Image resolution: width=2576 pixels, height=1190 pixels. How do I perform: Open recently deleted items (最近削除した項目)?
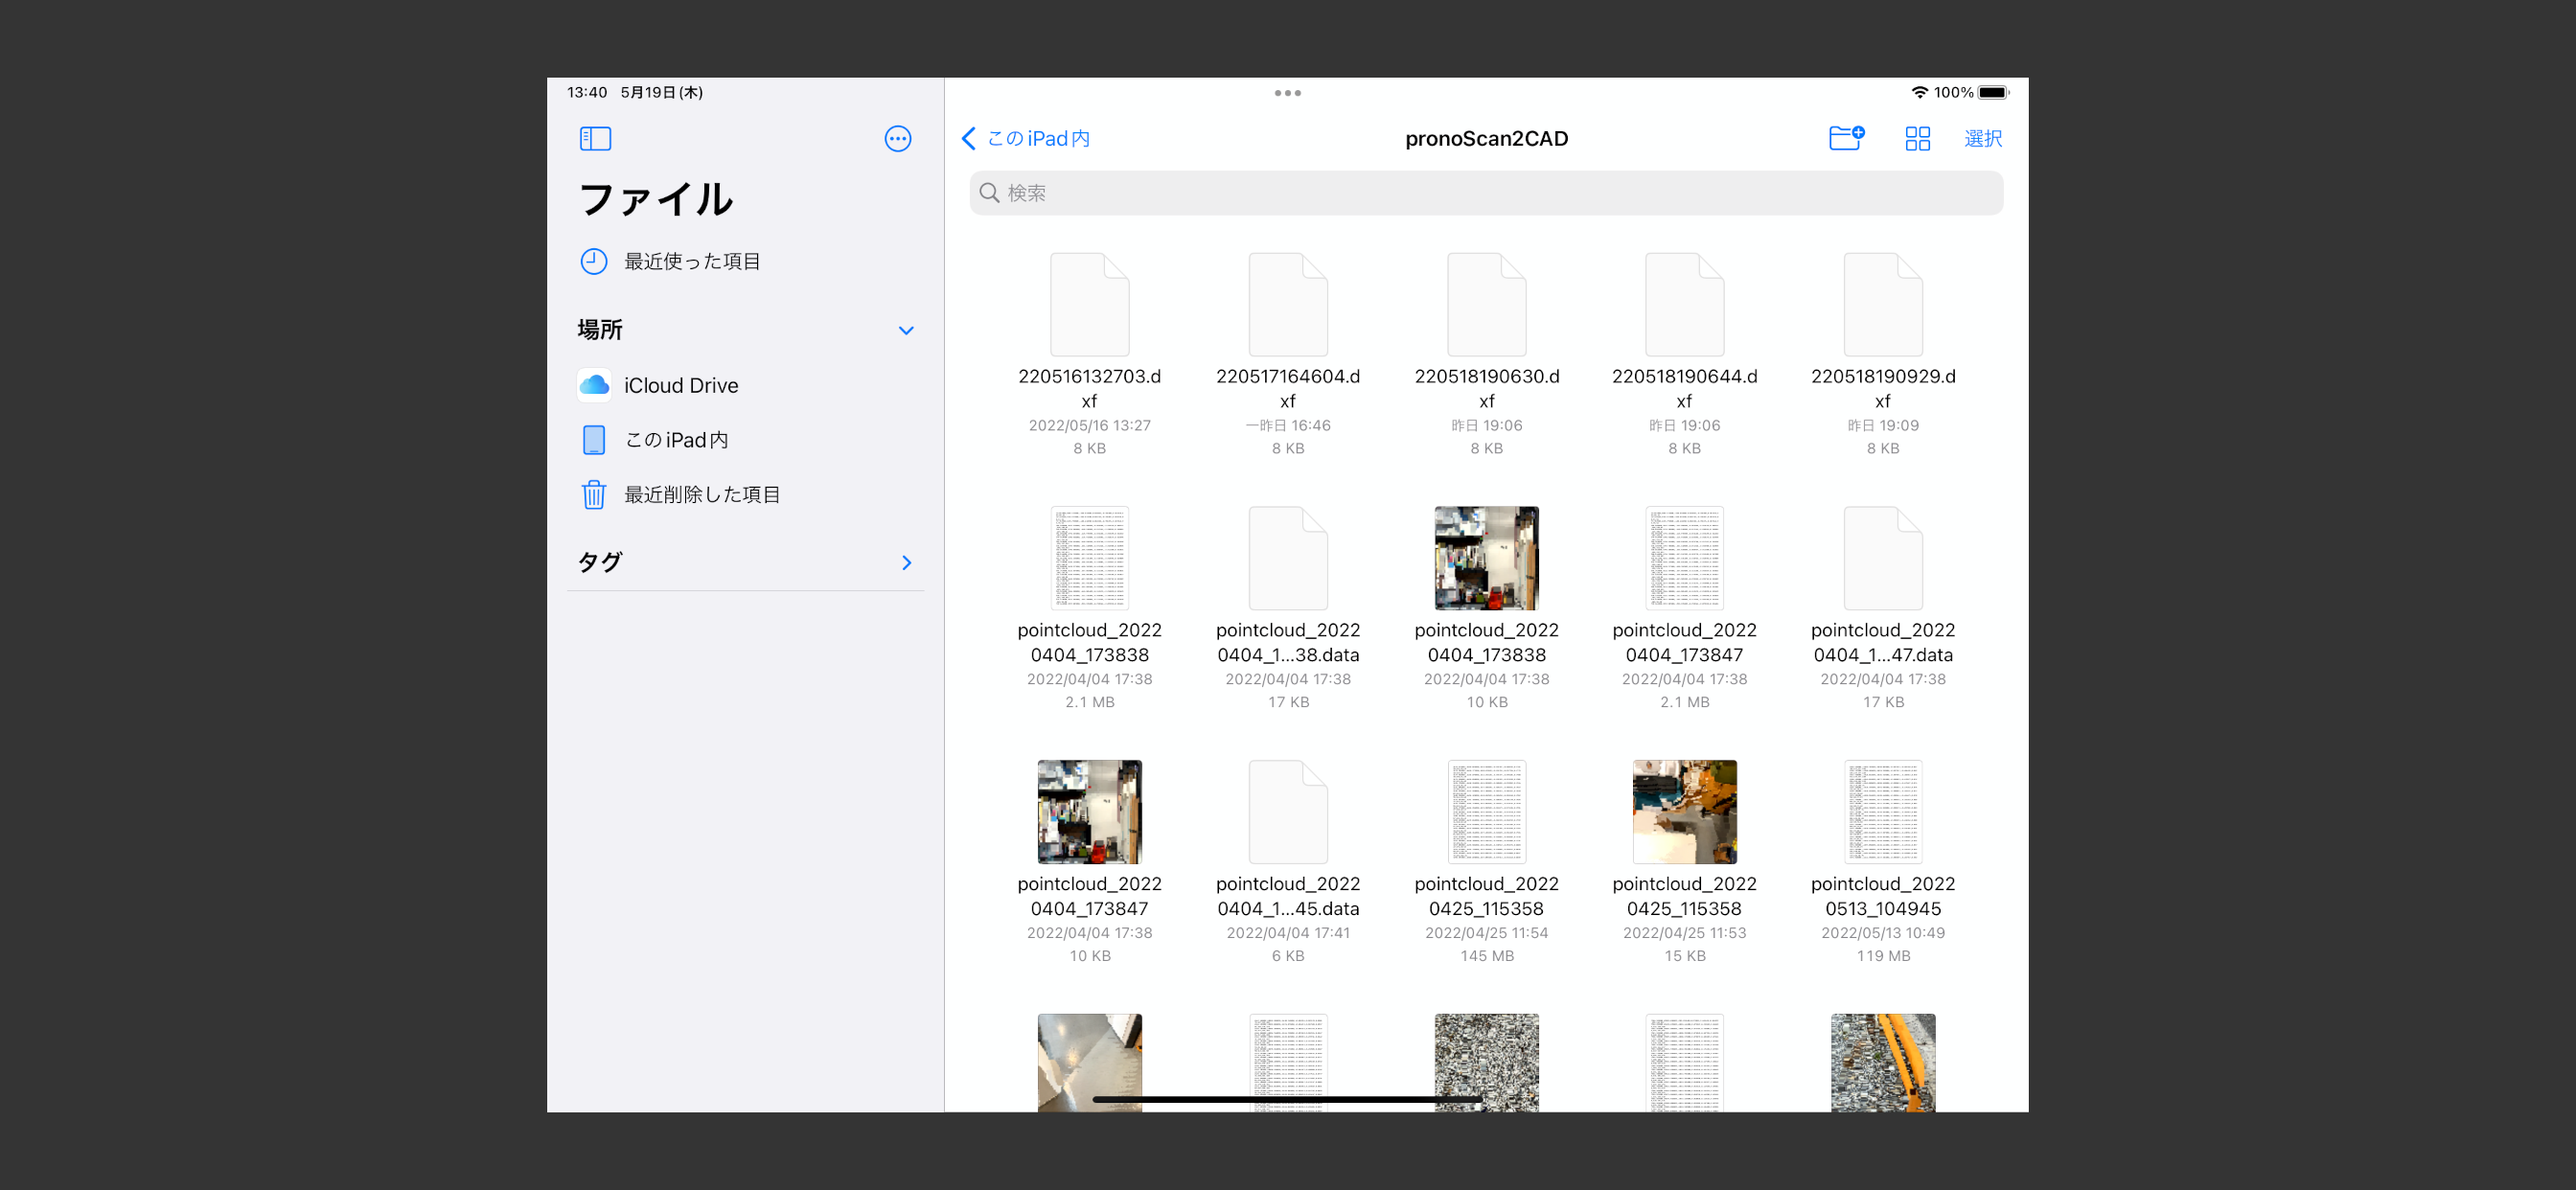click(x=680, y=494)
